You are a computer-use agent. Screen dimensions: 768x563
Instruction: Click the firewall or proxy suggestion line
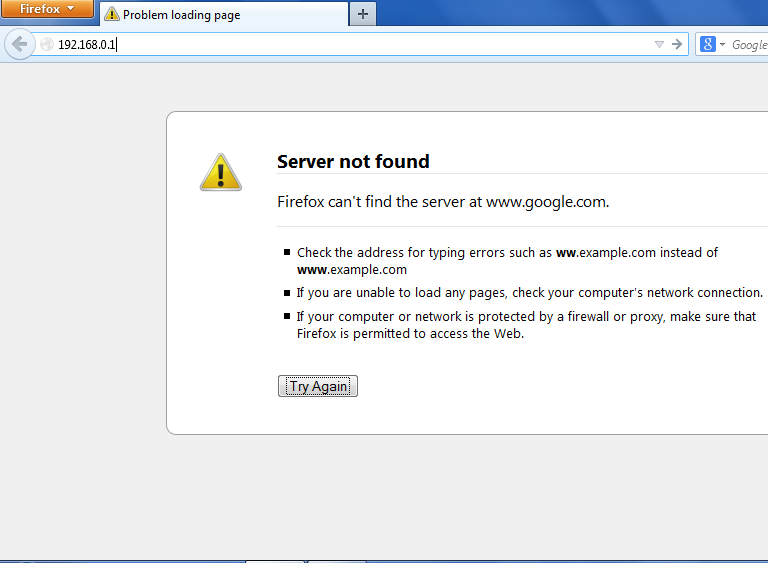(x=526, y=325)
